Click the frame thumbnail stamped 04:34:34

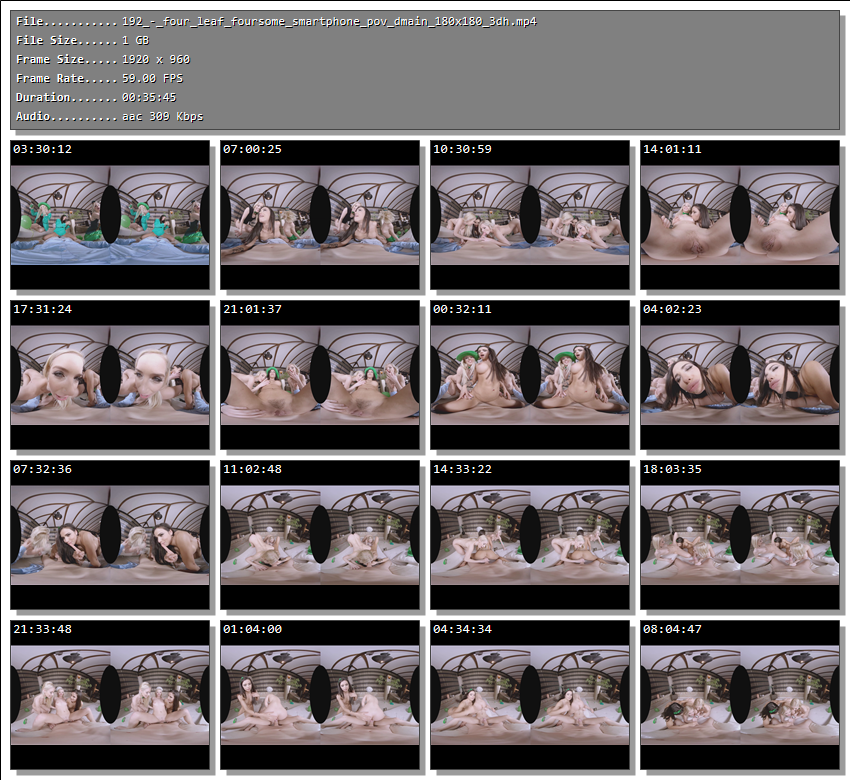[x=530, y=695]
